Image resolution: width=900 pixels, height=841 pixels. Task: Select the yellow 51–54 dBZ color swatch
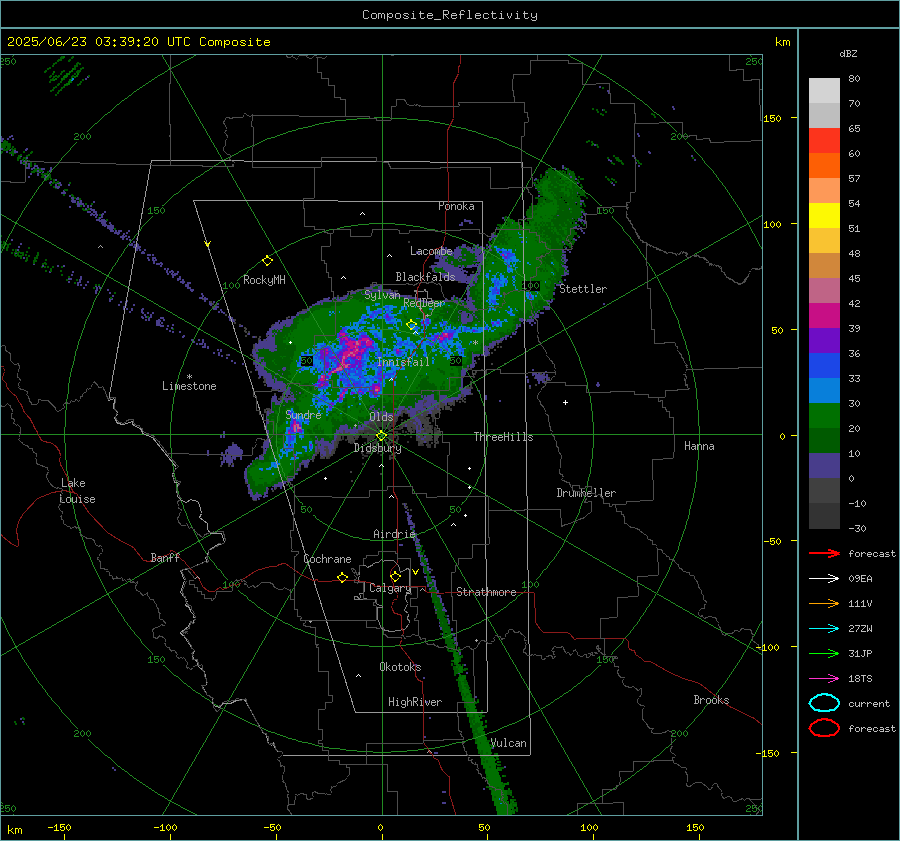point(824,216)
